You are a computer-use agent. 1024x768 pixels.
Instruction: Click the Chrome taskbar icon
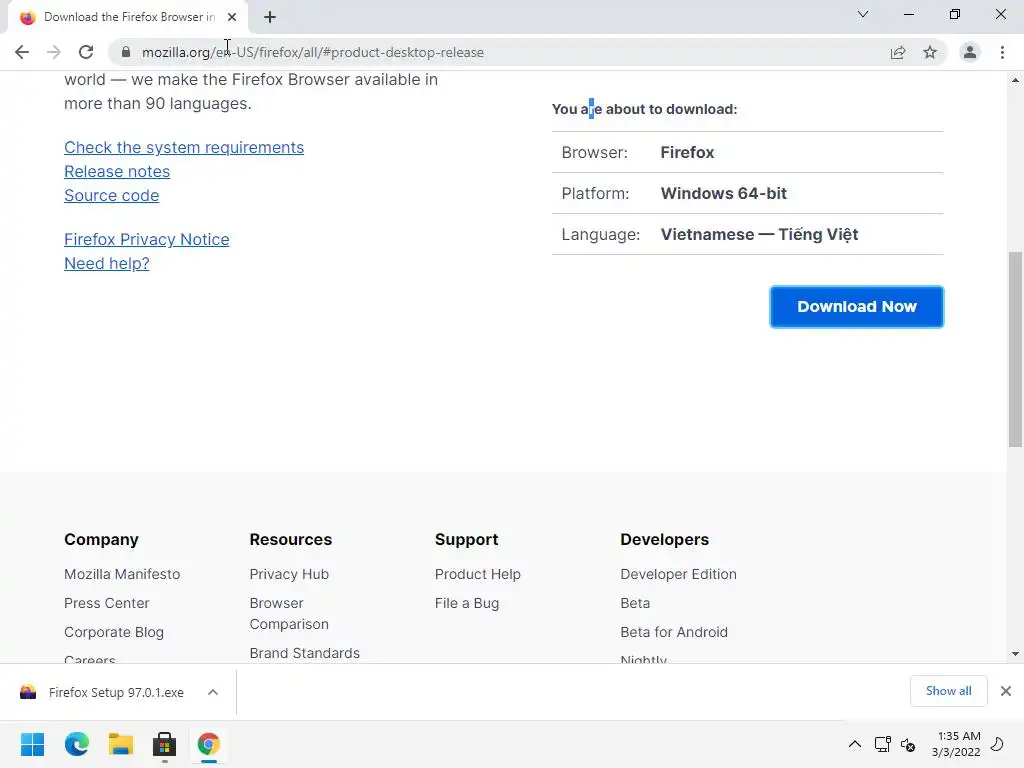(x=208, y=744)
